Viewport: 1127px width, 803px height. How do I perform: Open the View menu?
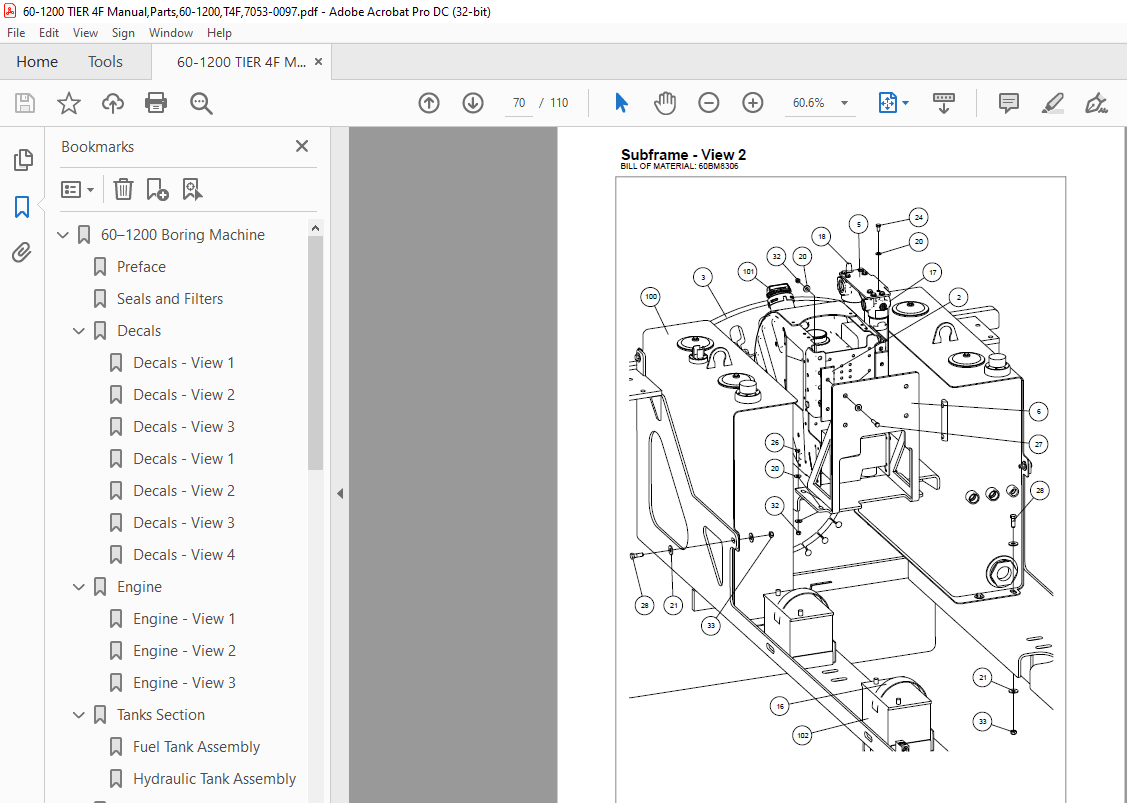coord(86,32)
